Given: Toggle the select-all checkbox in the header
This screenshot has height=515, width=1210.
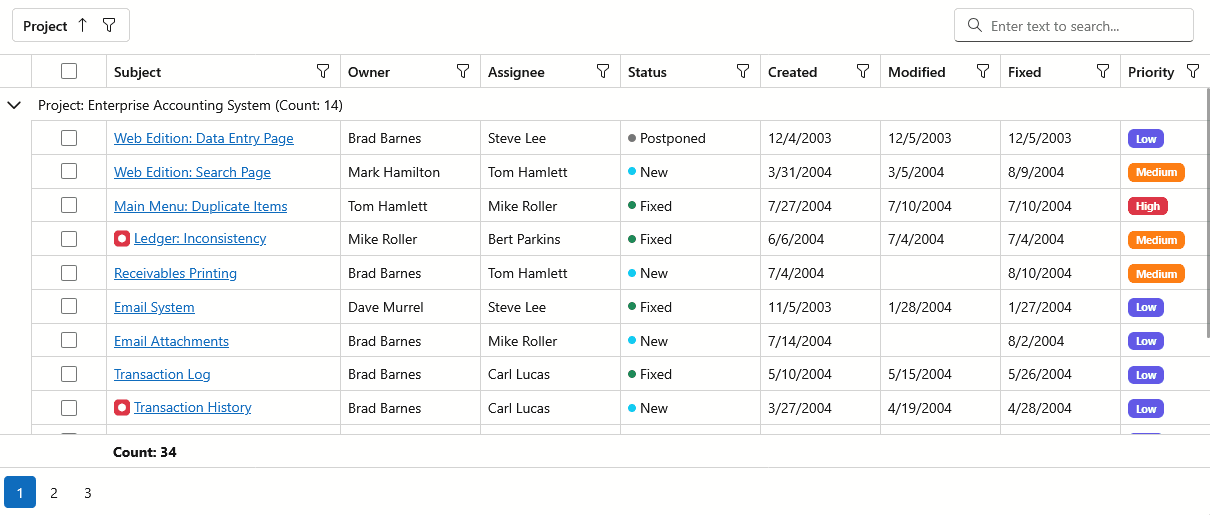Looking at the screenshot, I should (x=69, y=71).
